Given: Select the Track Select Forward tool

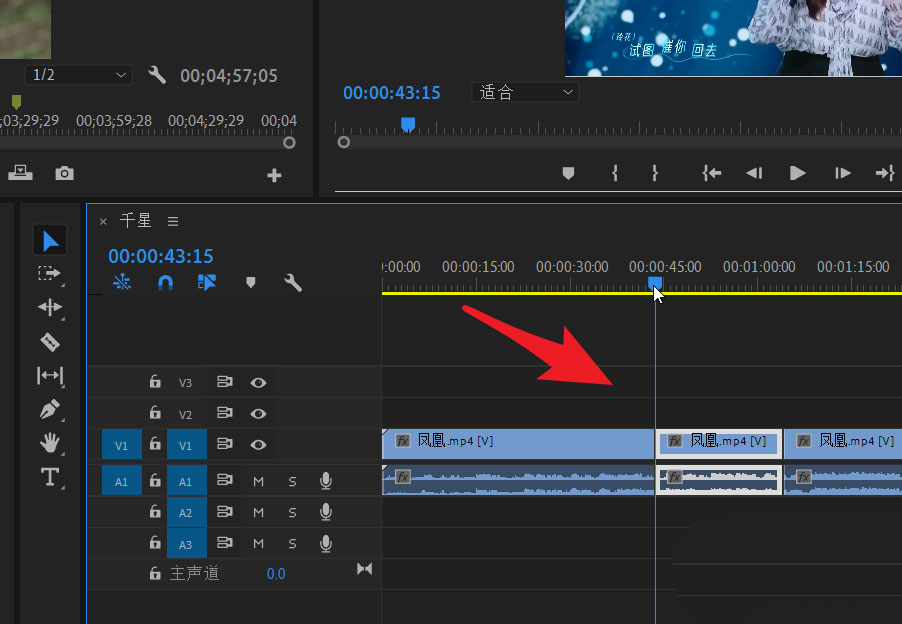Looking at the screenshot, I should point(49,273).
